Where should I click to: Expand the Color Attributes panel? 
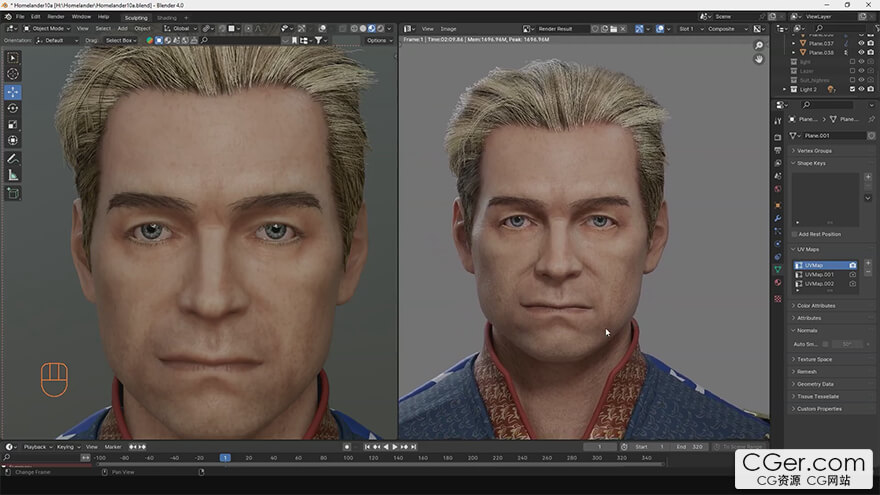pyautogui.click(x=816, y=305)
